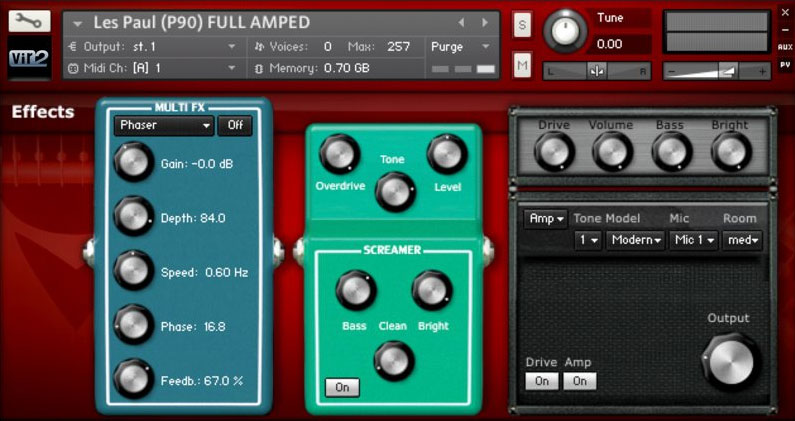Screen dimensions: 795x421
Task: Close the instrument with the X button
Action: coord(785,13)
